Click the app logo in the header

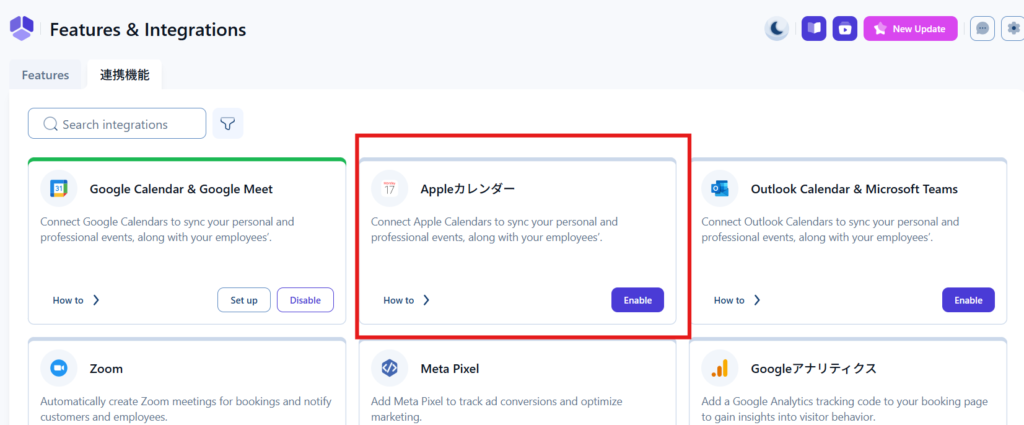(x=22, y=29)
